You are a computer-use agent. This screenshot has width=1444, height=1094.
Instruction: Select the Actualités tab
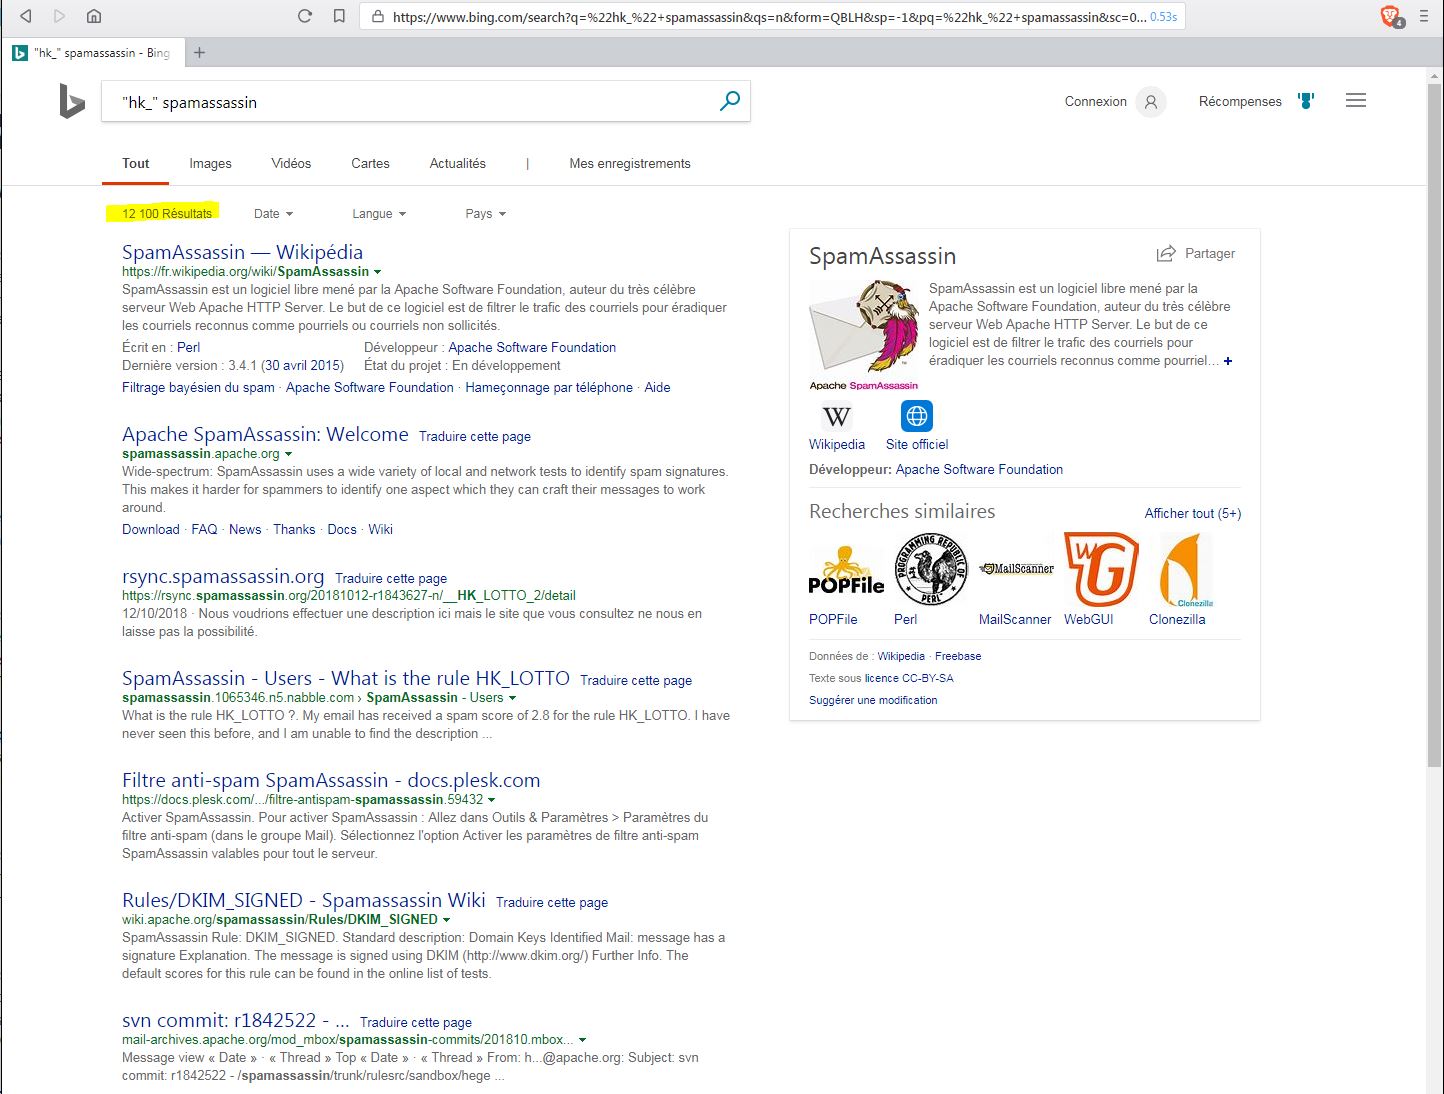(457, 164)
